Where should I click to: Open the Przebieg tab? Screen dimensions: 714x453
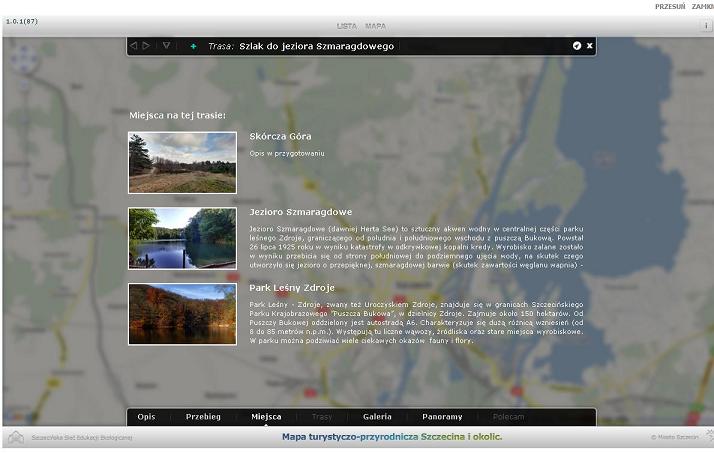pyautogui.click(x=203, y=416)
